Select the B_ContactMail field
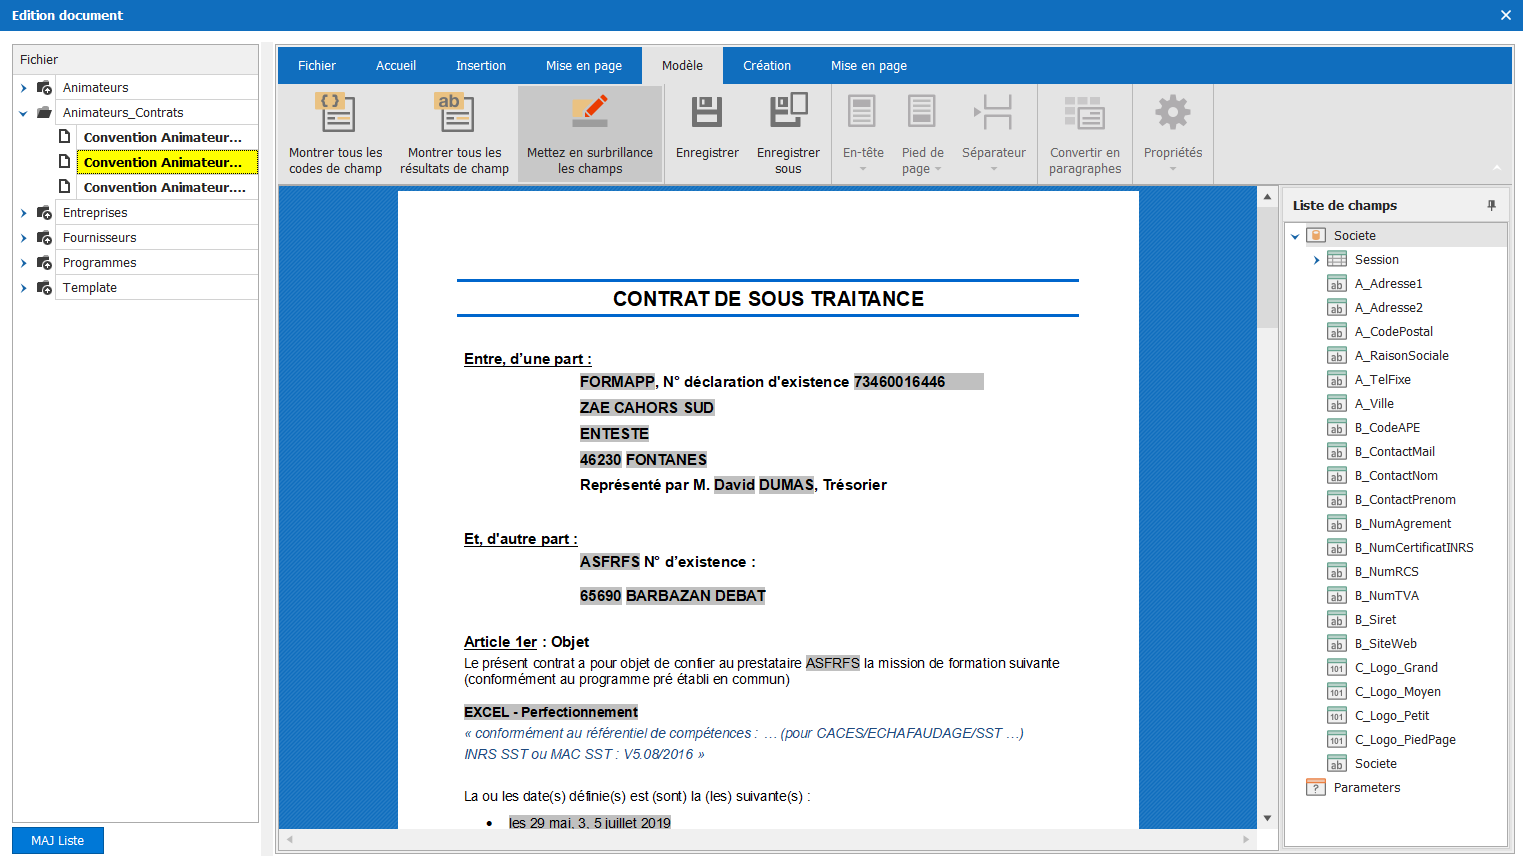 pos(1394,452)
